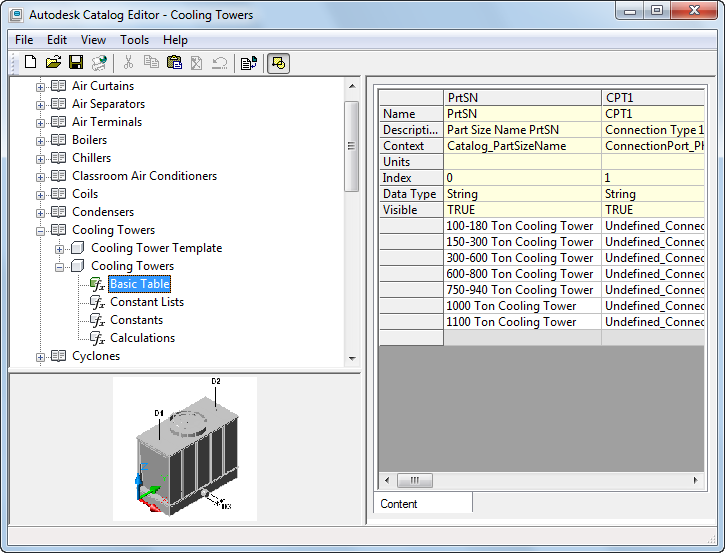This screenshot has height=553, width=725.
Task: Click the table horizontal scrollbar thumb
Action: [x=415, y=480]
